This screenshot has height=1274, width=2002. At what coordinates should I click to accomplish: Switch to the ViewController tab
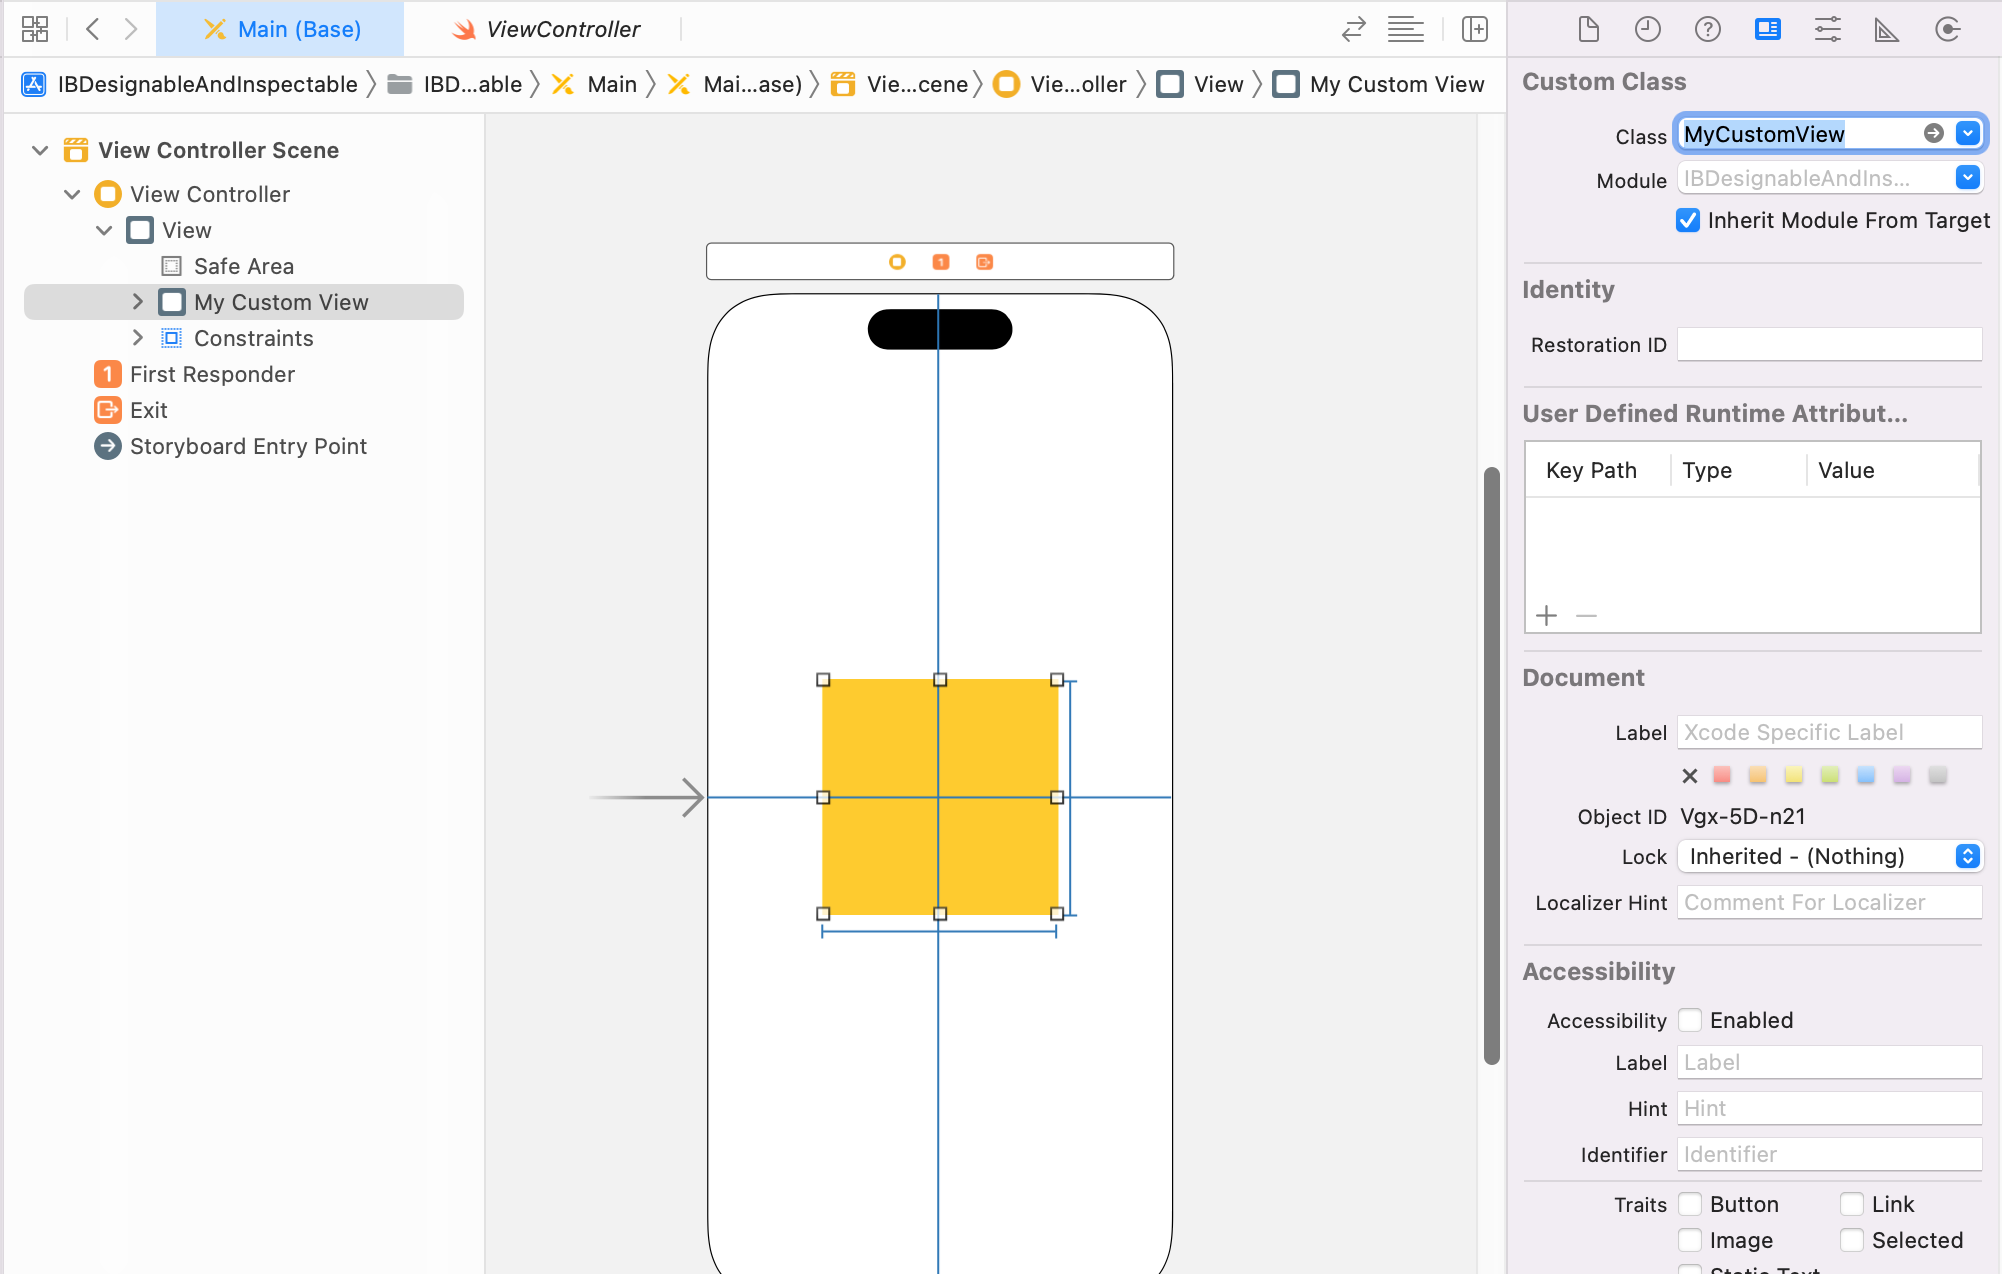point(546,29)
